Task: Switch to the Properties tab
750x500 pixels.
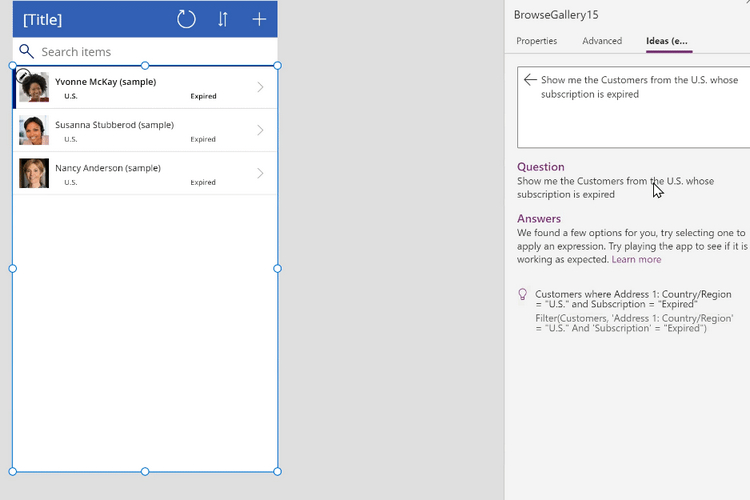Action: click(x=537, y=41)
